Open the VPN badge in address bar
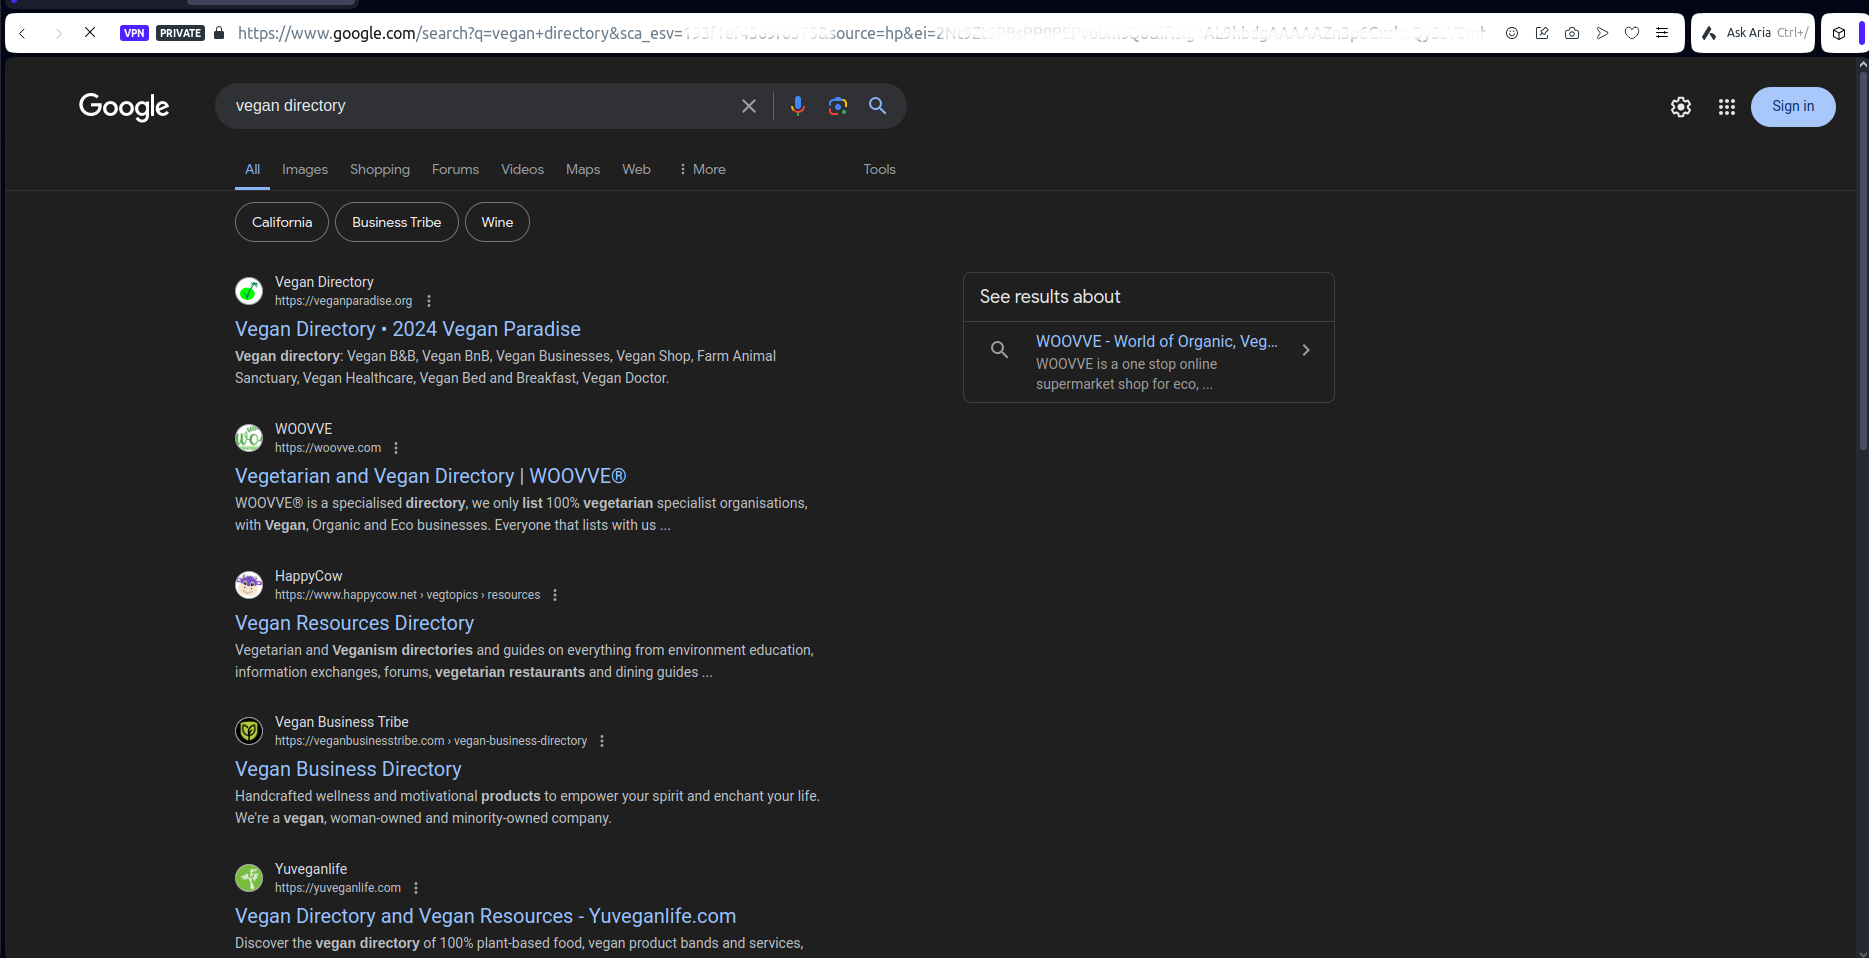The height and width of the screenshot is (958, 1869). (134, 33)
